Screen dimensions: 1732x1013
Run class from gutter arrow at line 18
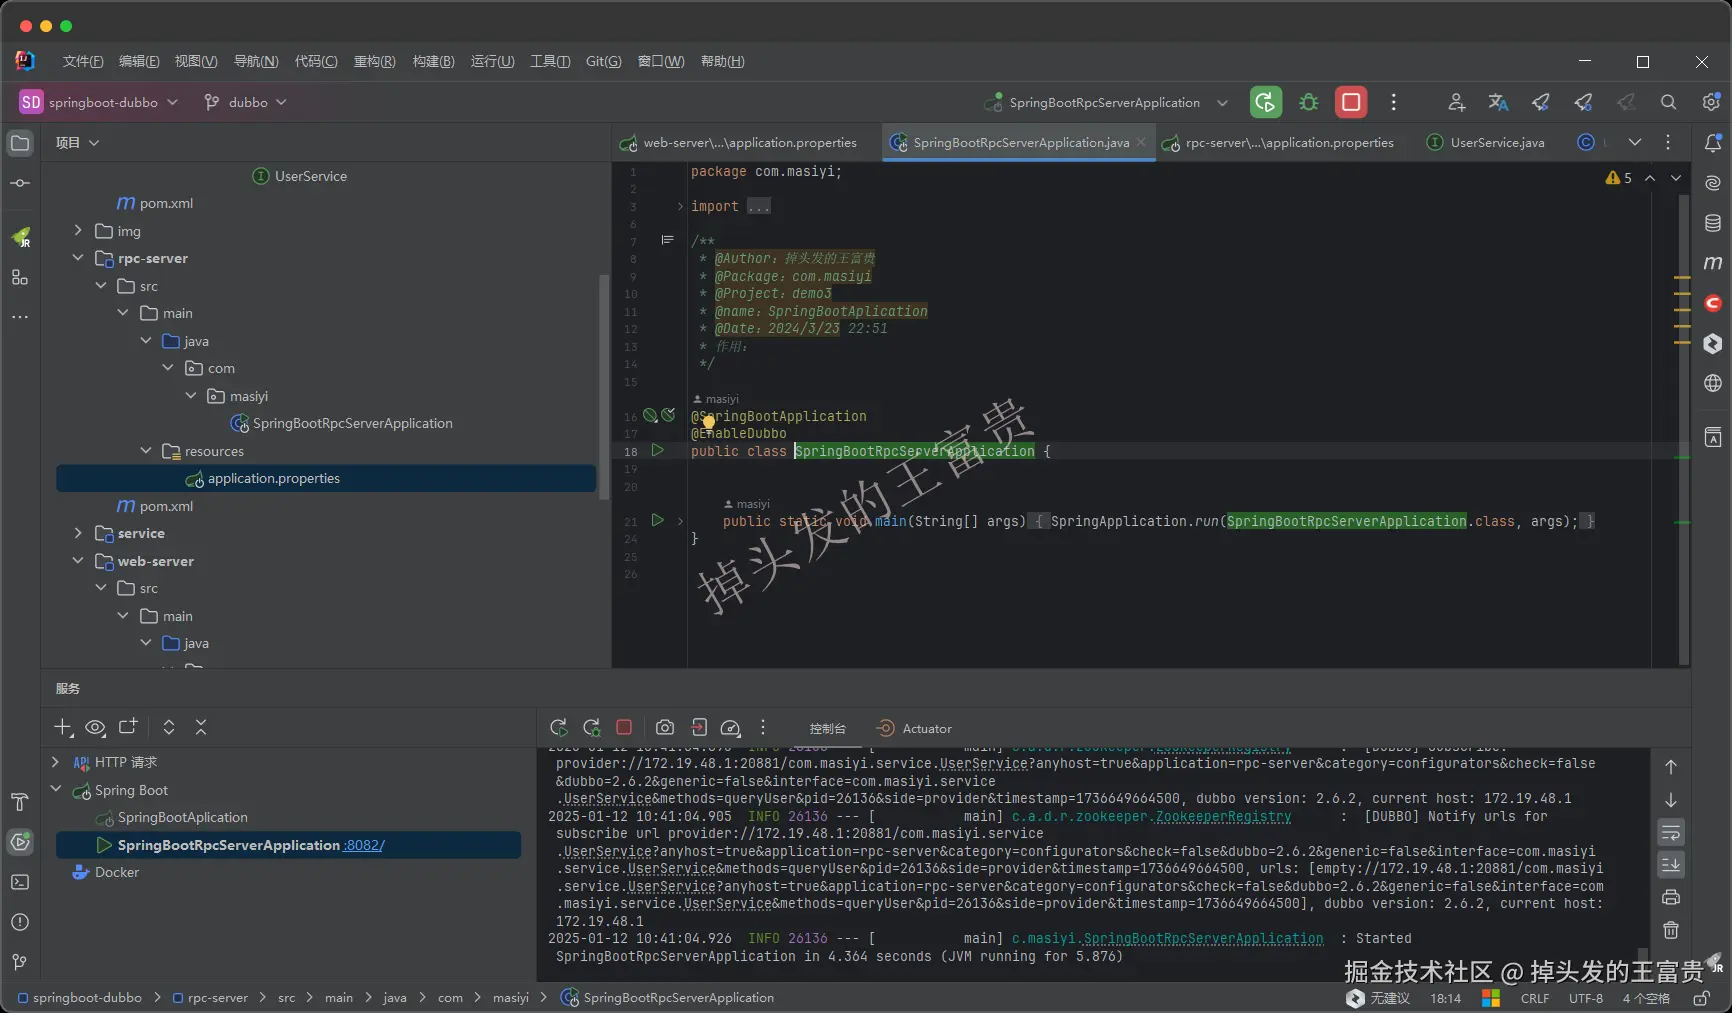tap(658, 451)
